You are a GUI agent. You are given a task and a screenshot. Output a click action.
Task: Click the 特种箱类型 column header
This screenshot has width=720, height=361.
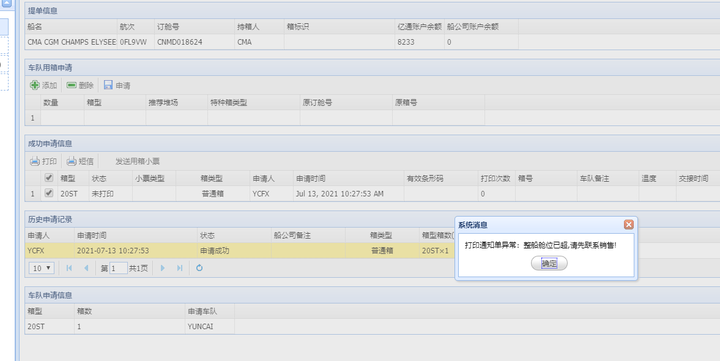[x=253, y=102]
